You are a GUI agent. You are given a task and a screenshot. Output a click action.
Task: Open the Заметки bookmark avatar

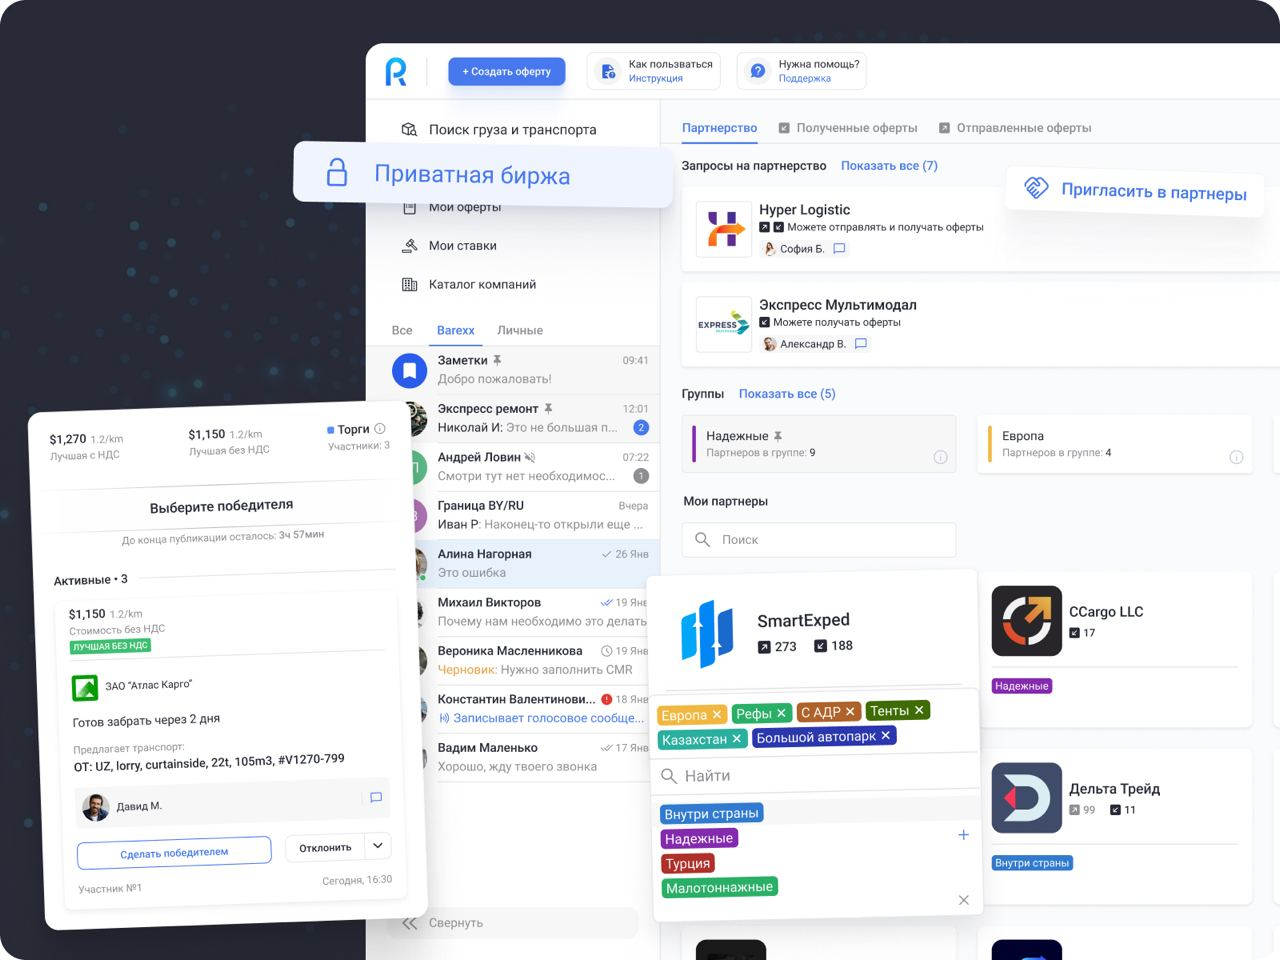(409, 370)
